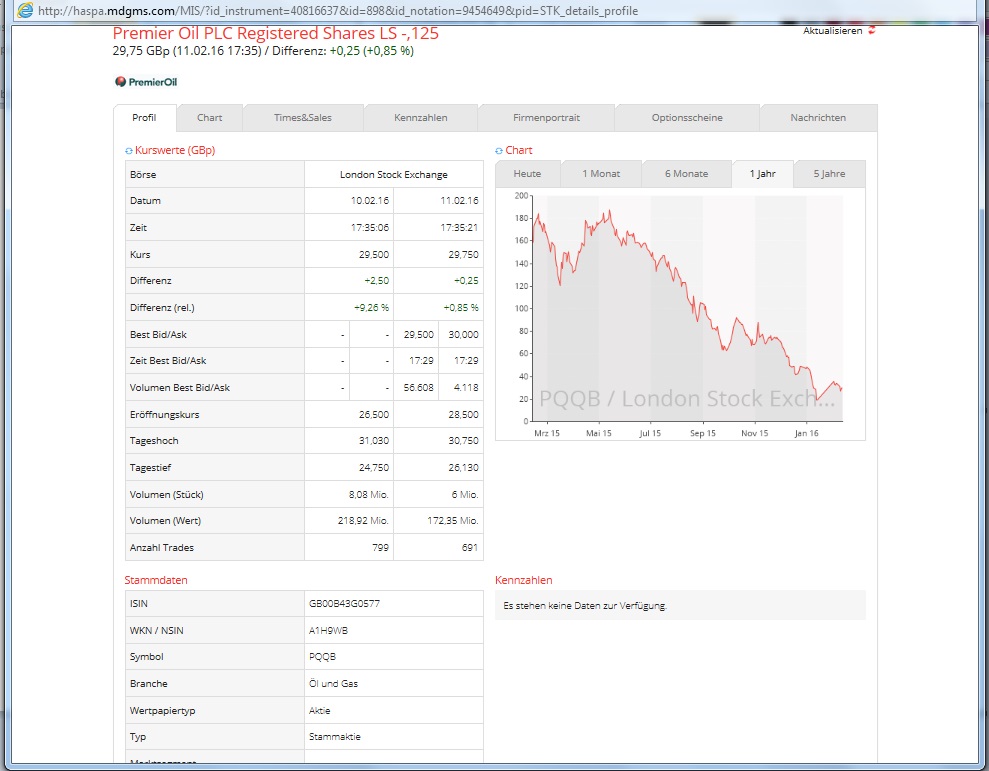Screen dimensions: 989x771
Task: Switch chart period to 1 Jahr
Action: pos(762,173)
